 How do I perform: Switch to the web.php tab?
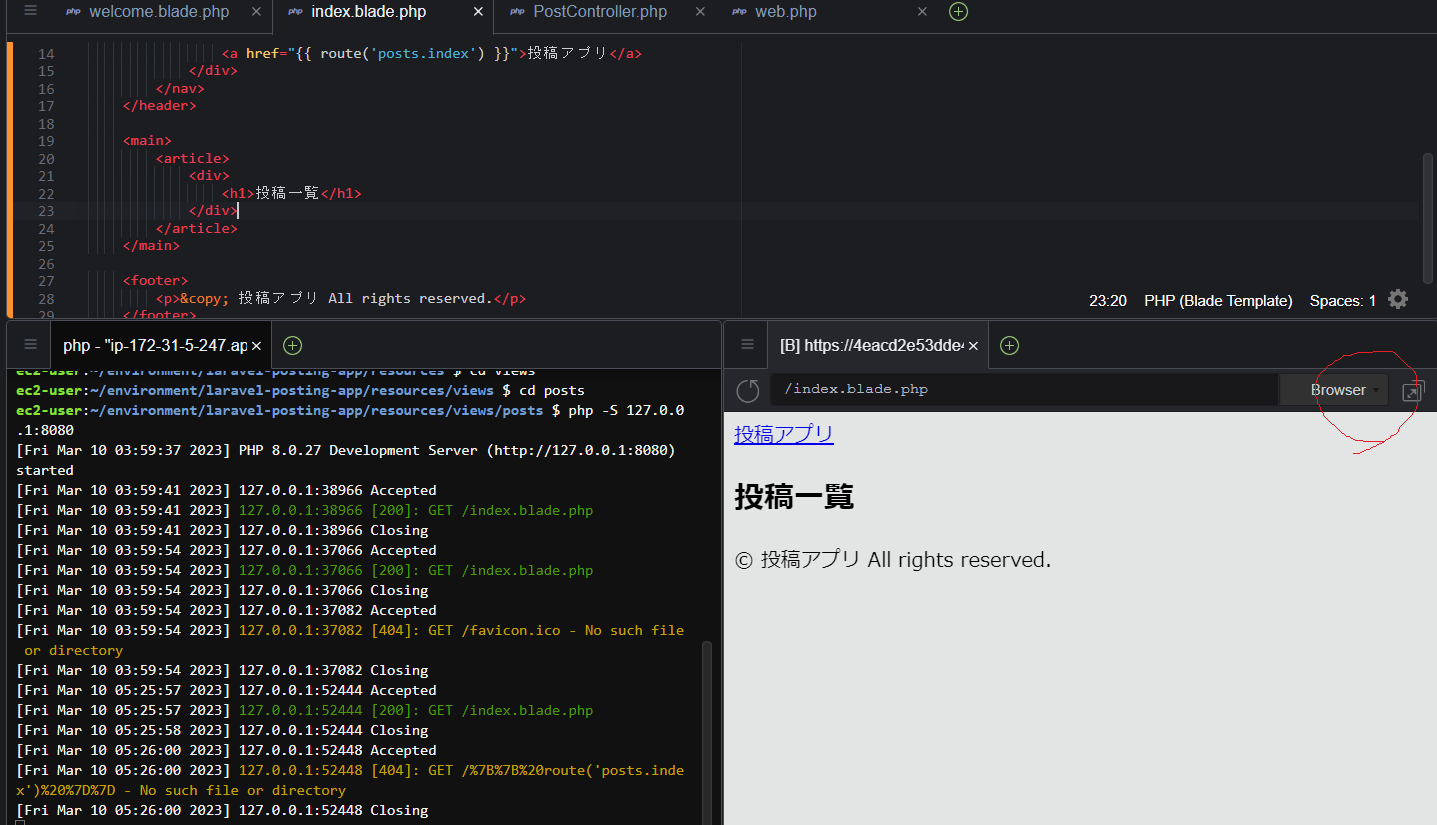tap(785, 12)
